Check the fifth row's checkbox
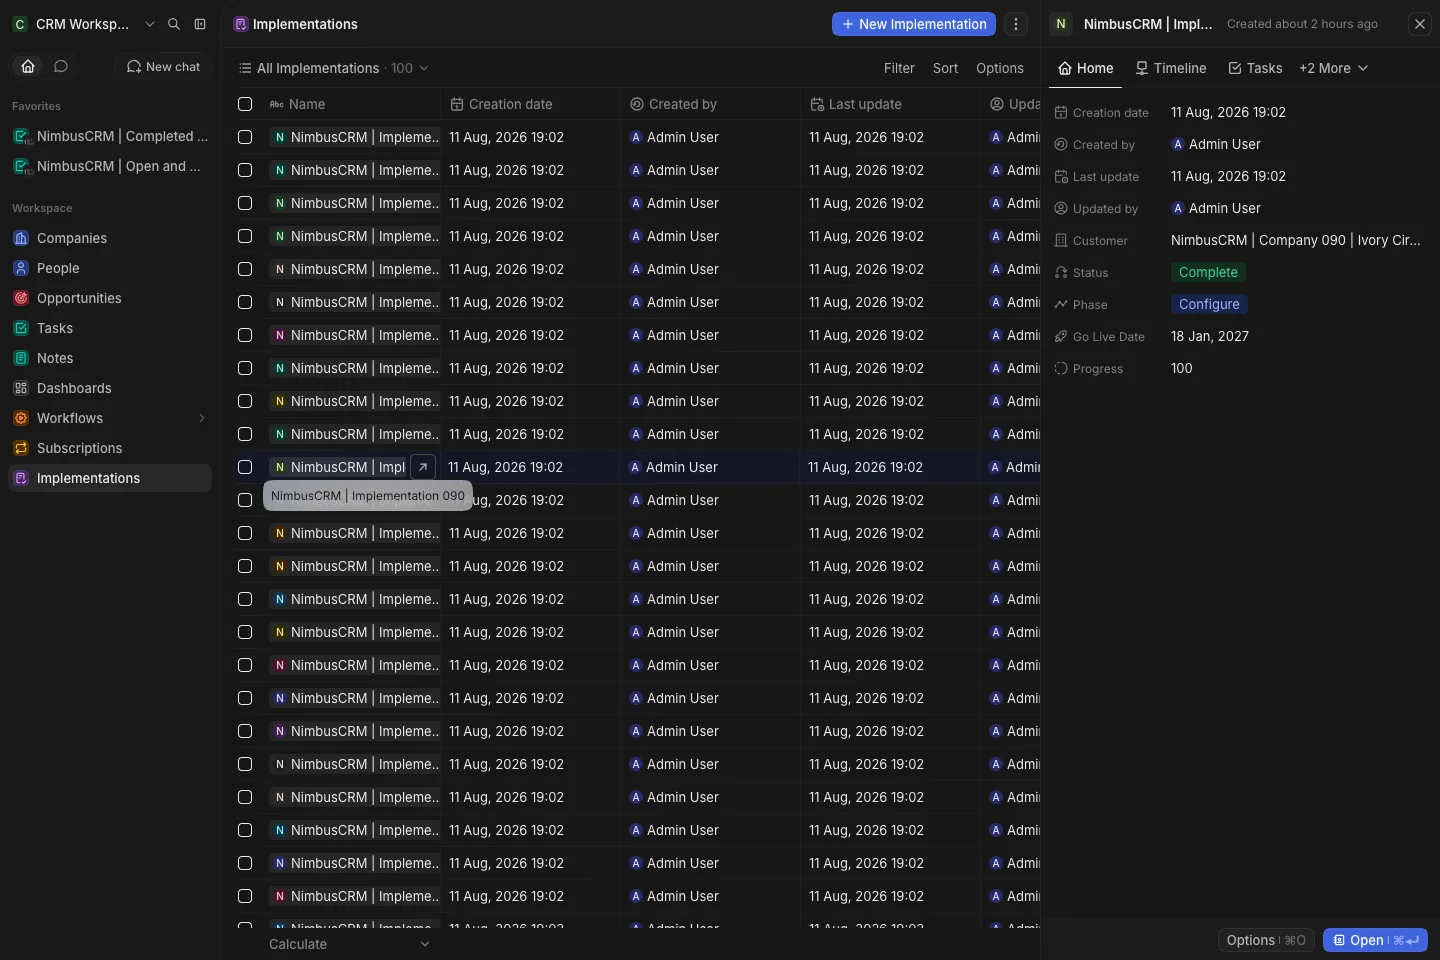Image resolution: width=1440 pixels, height=960 pixels. 245,269
